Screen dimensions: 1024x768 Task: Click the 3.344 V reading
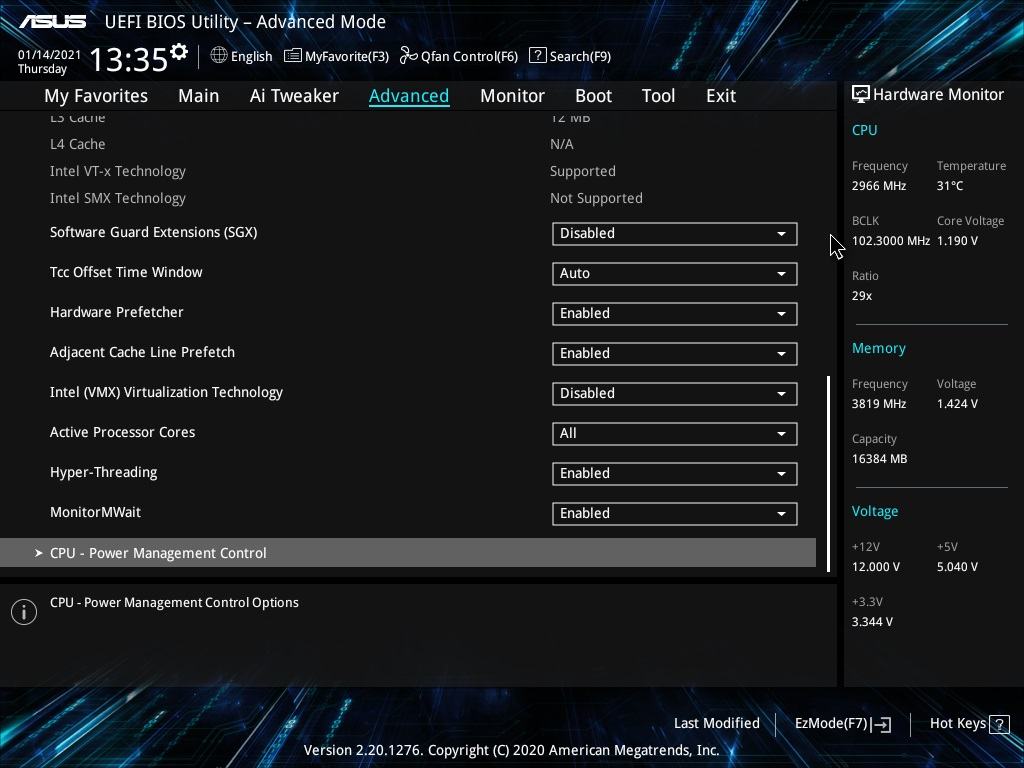point(872,622)
